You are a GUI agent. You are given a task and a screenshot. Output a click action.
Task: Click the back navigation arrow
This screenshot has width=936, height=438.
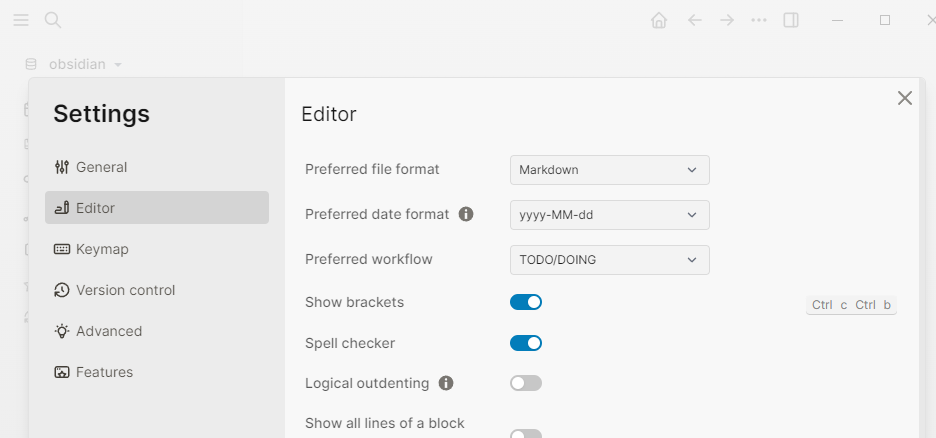(694, 20)
